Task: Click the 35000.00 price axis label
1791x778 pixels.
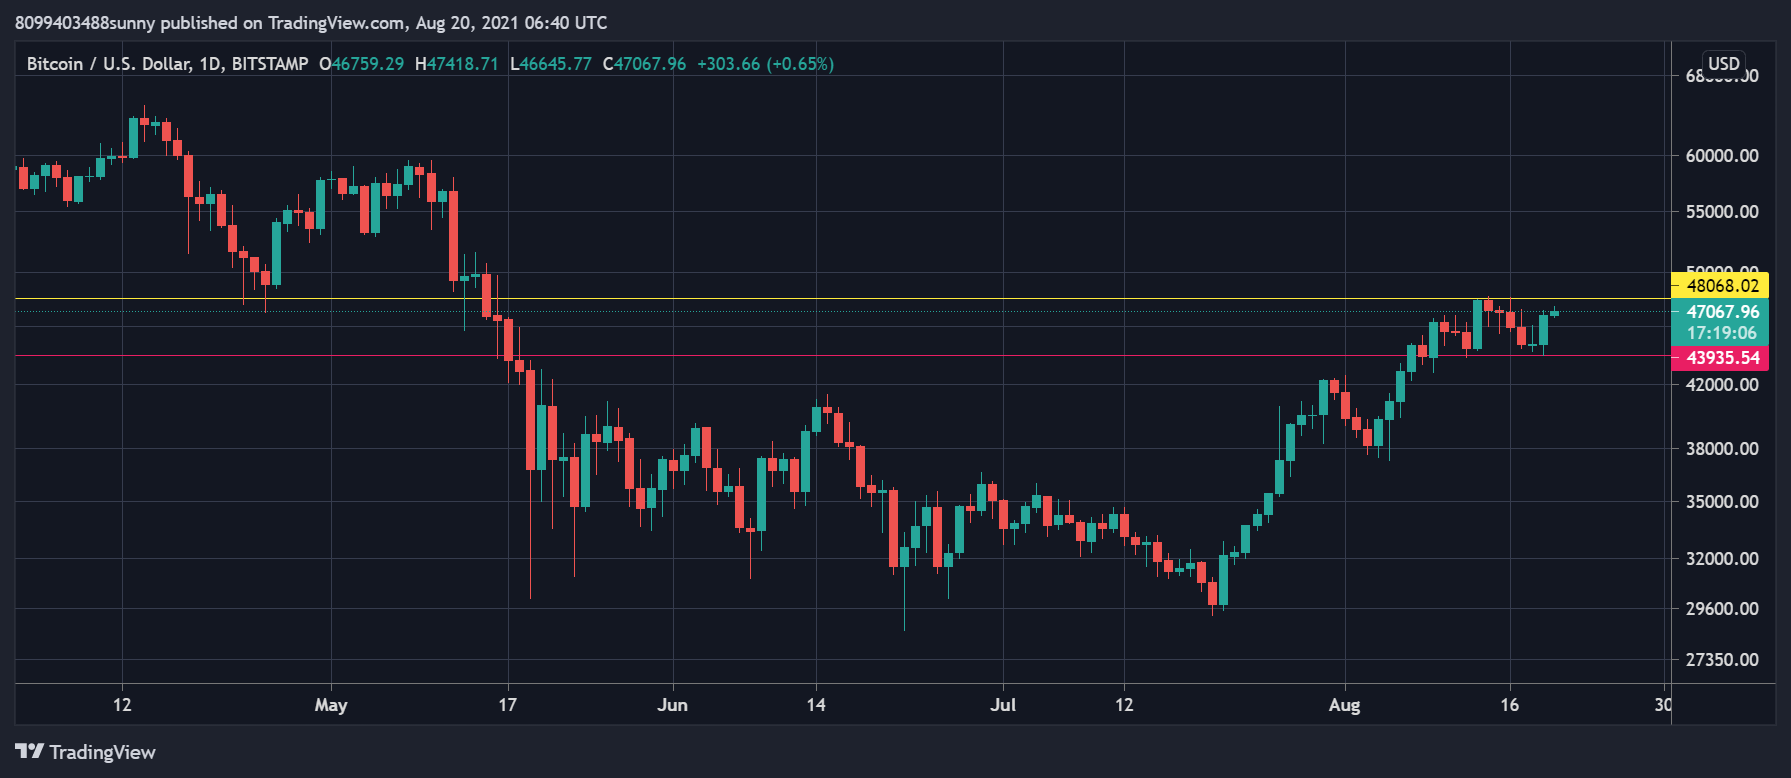Action: tap(1722, 502)
